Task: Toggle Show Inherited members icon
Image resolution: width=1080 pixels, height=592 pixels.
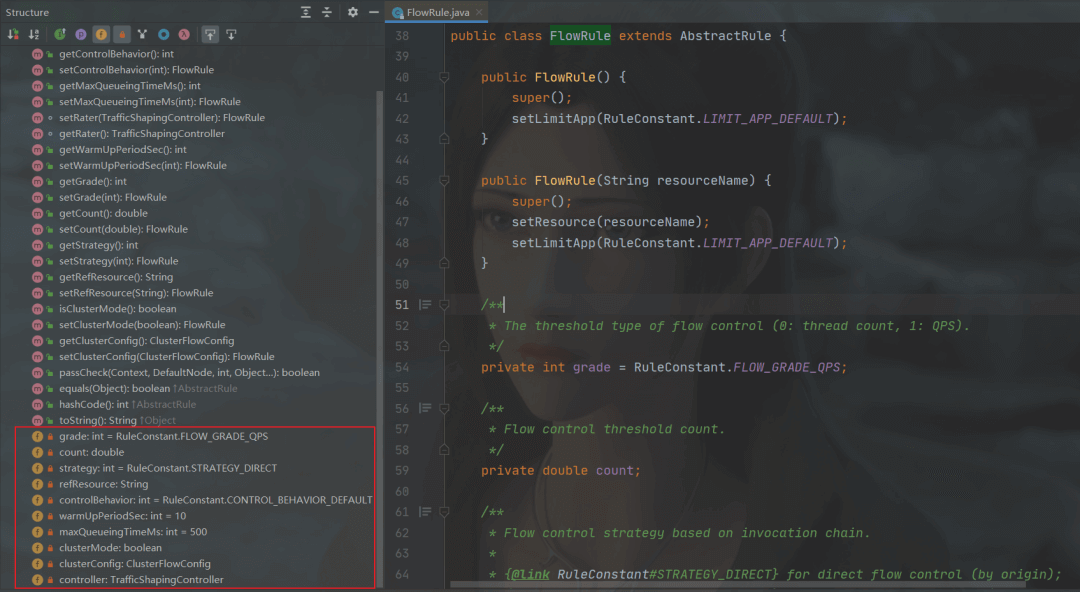Action: click(60, 34)
